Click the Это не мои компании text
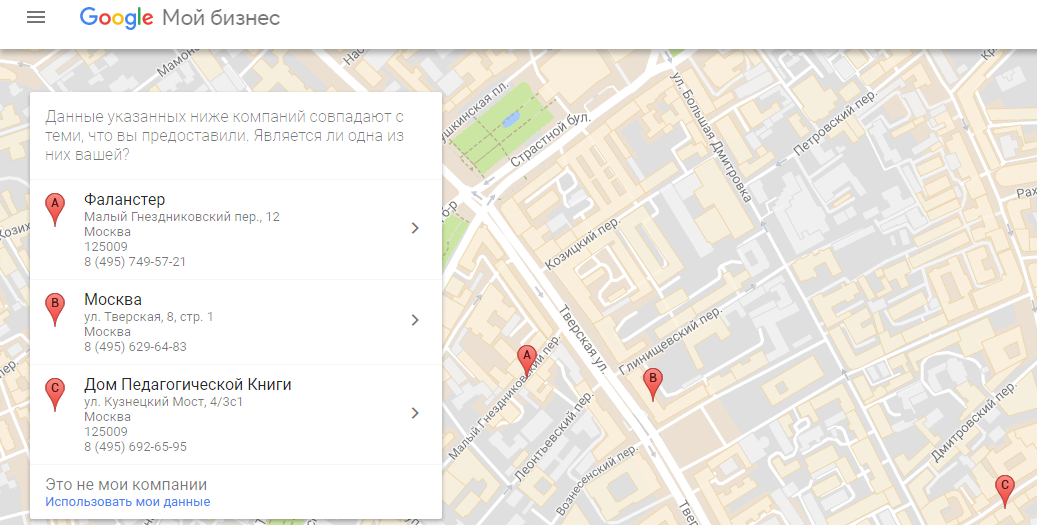The width and height of the screenshot is (1037, 525). click(126, 485)
